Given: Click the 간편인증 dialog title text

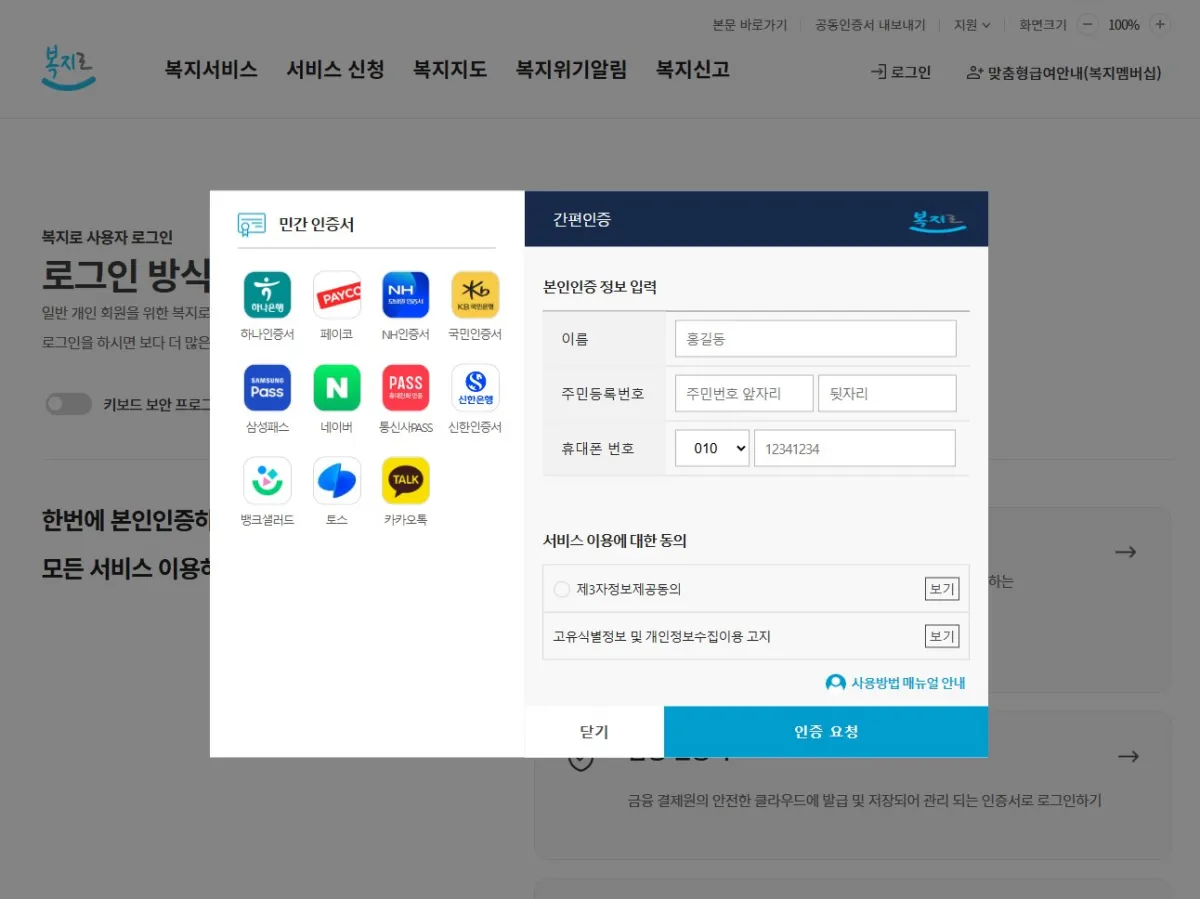Looking at the screenshot, I should 582,220.
